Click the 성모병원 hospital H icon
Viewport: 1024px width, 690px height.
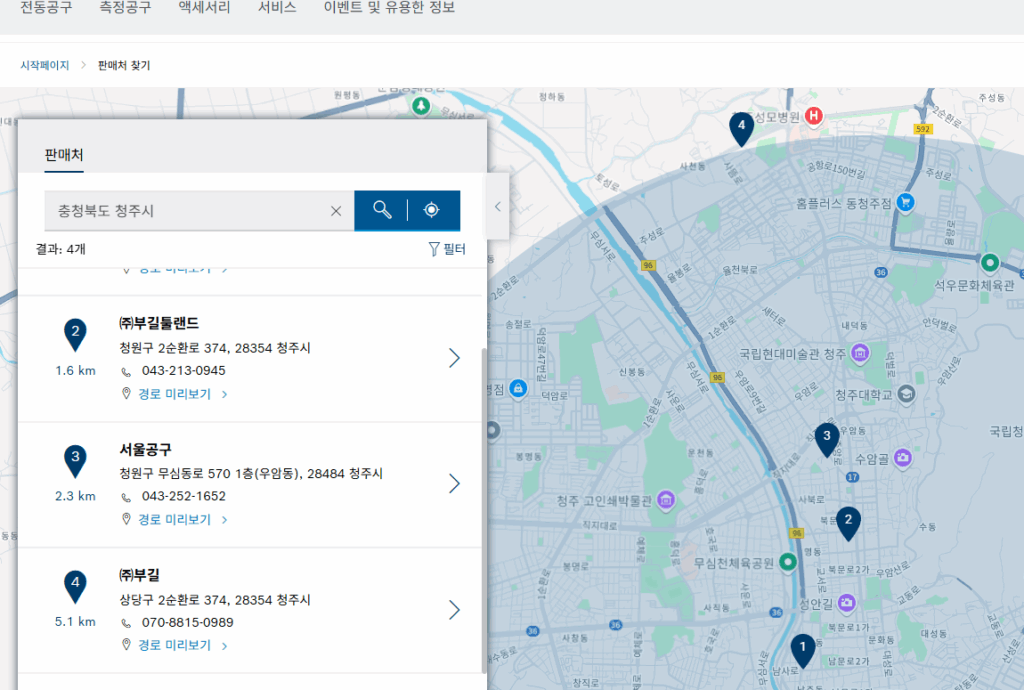(813, 116)
